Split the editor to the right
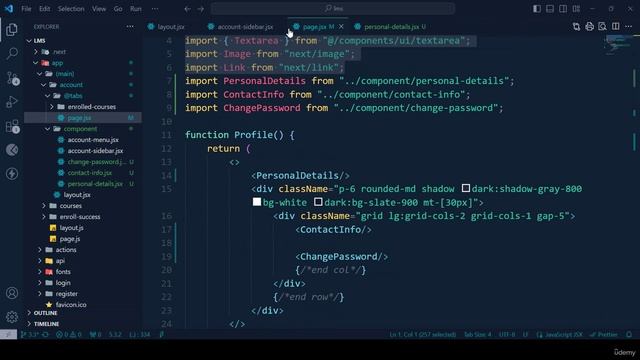This screenshot has height=360, width=640. pyautogui.click(x=615, y=27)
